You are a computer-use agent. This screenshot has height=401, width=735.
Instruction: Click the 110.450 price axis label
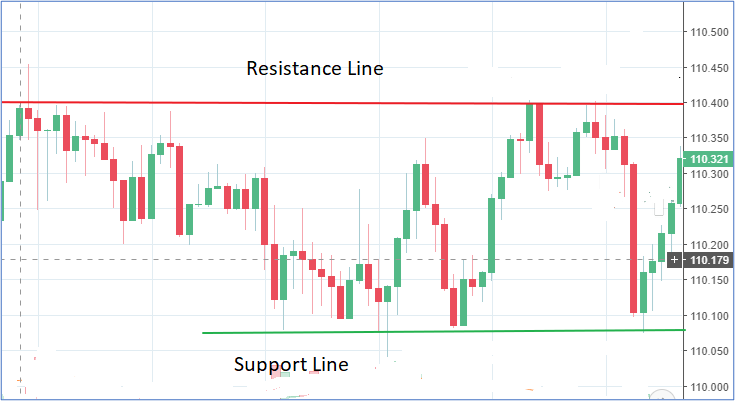[x=709, y=68]
